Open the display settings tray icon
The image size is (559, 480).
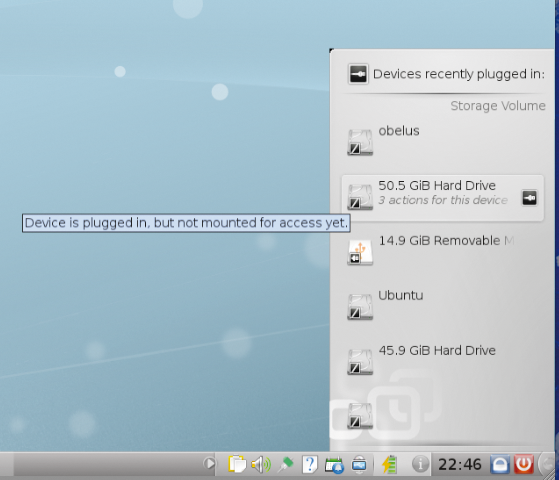[x=359, y=465]
